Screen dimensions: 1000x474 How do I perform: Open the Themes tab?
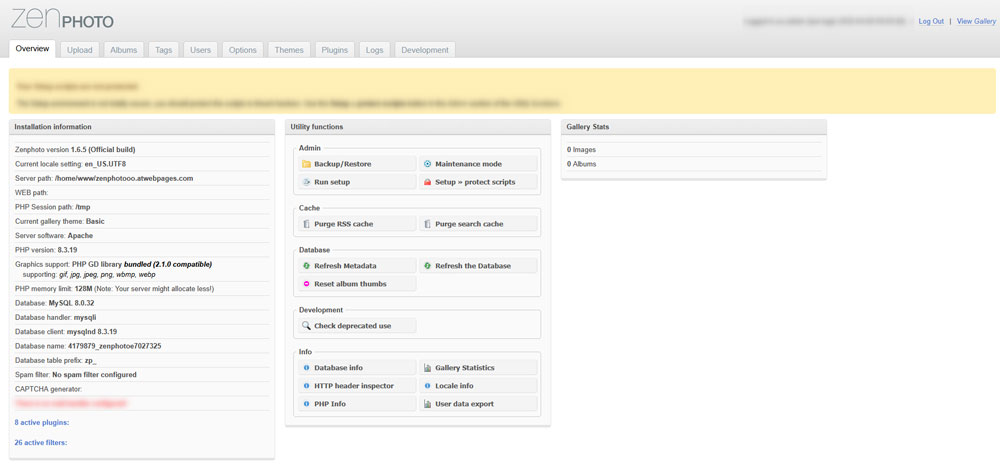pos(289,50)
